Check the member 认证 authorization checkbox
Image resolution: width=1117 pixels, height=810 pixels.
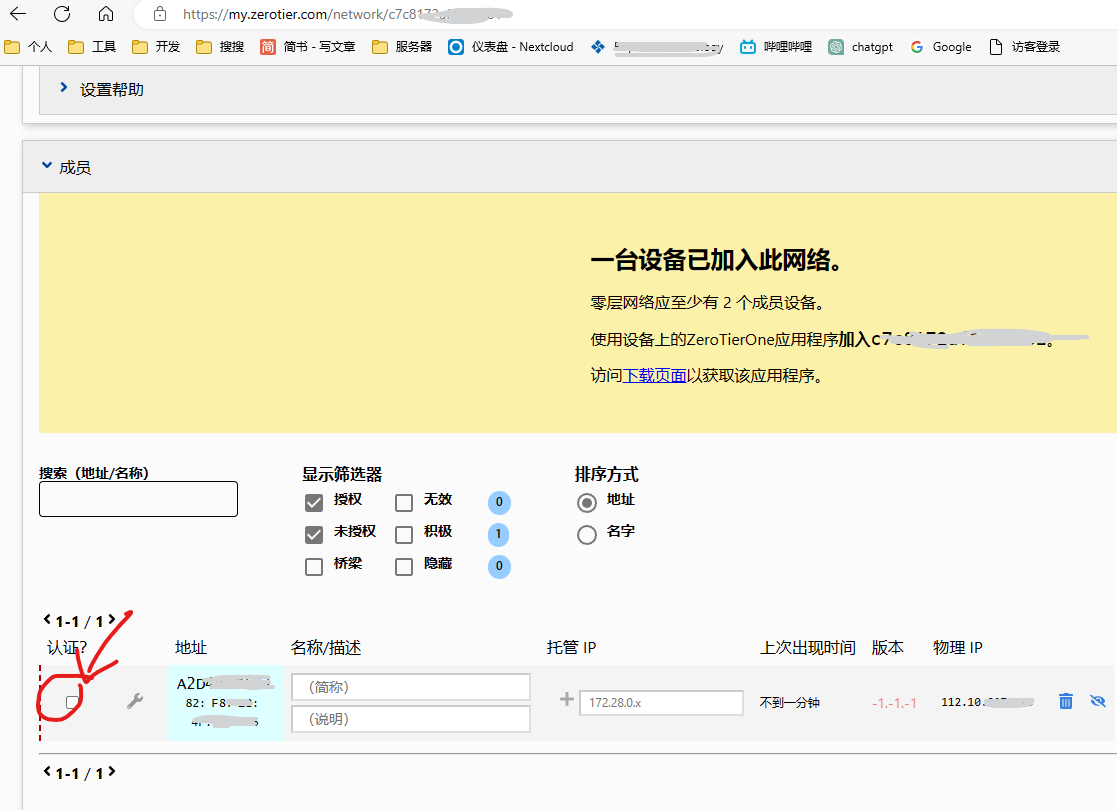(72, 702)
